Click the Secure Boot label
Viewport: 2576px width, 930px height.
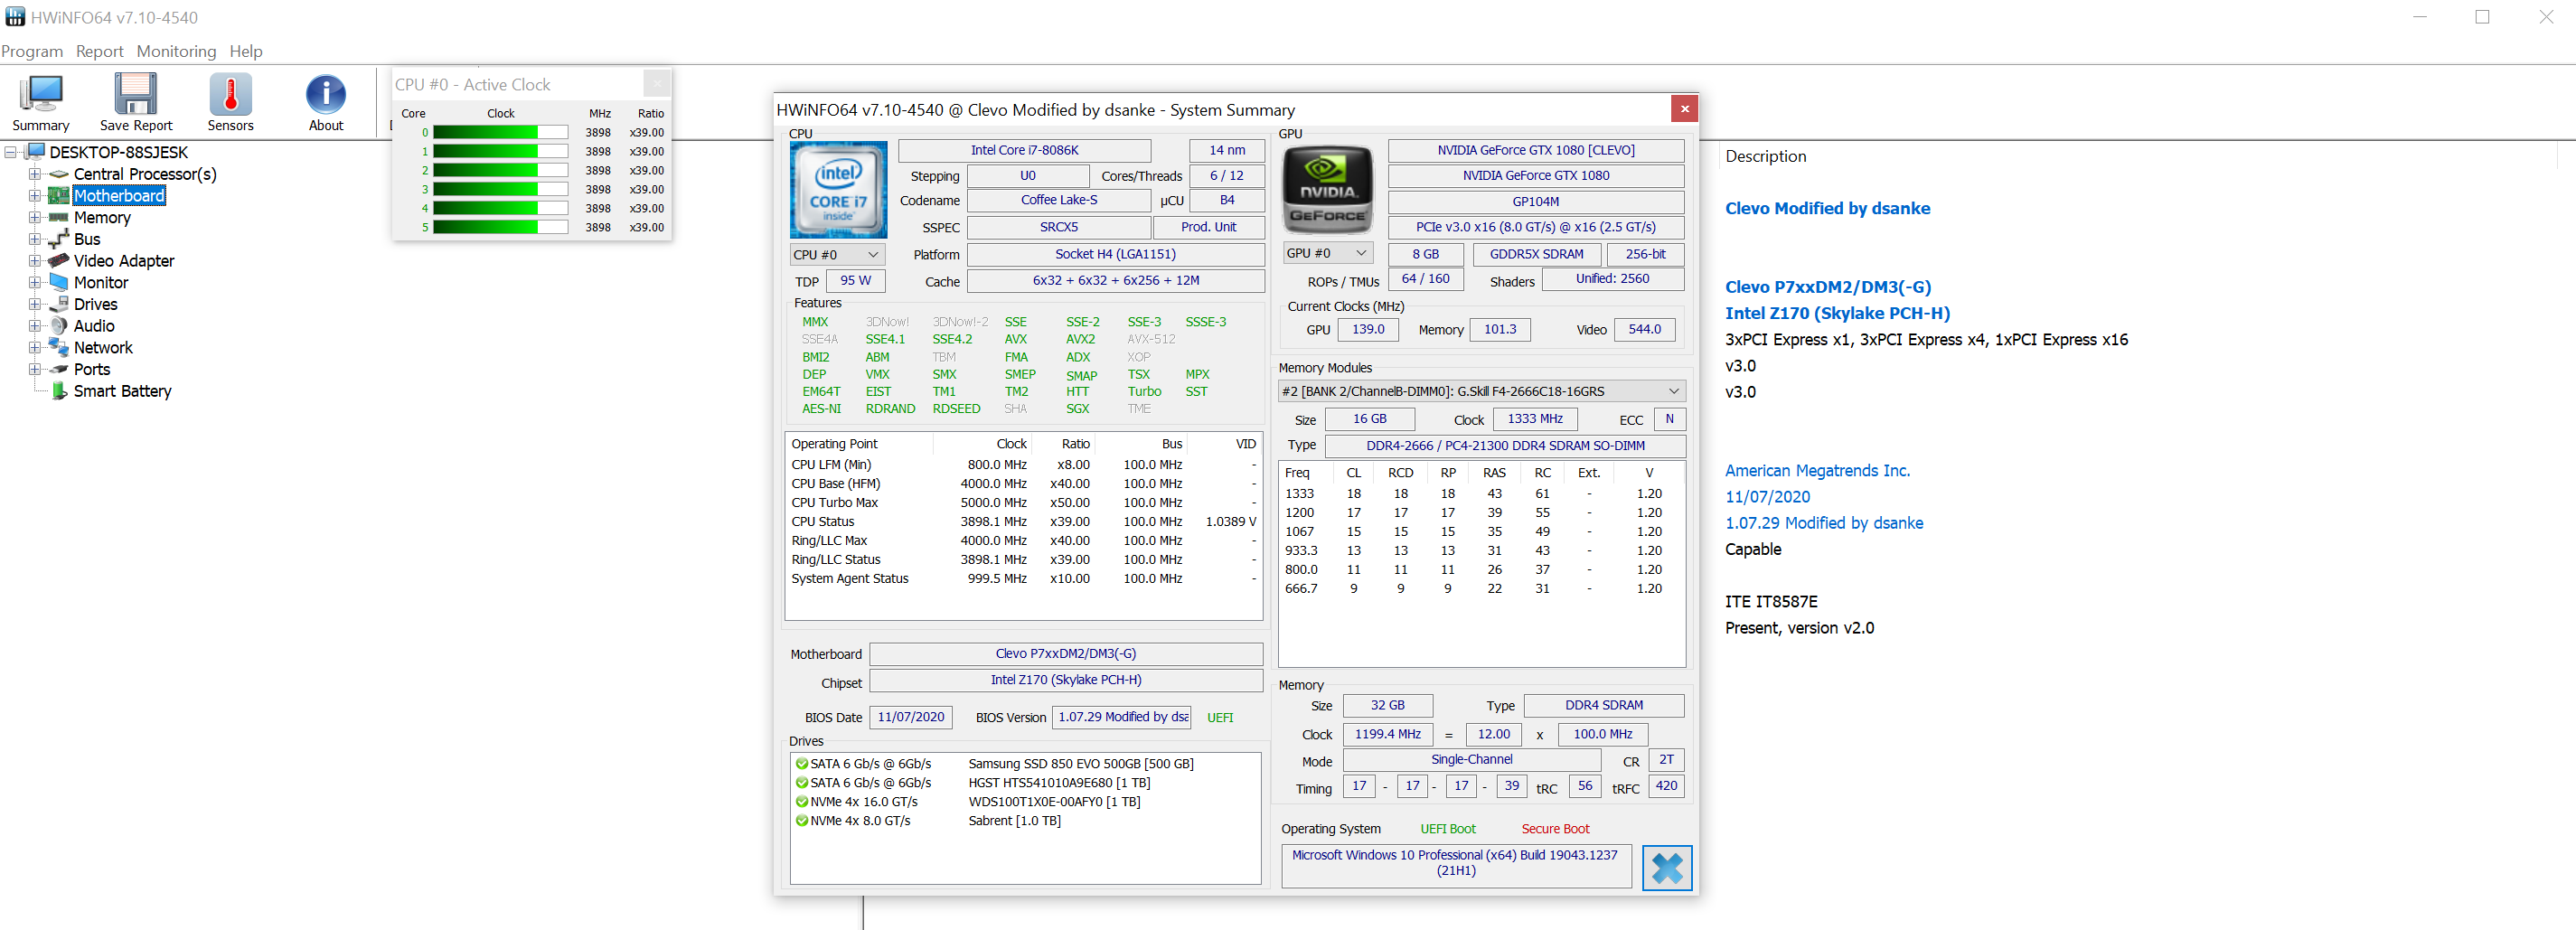[1555, 829]
